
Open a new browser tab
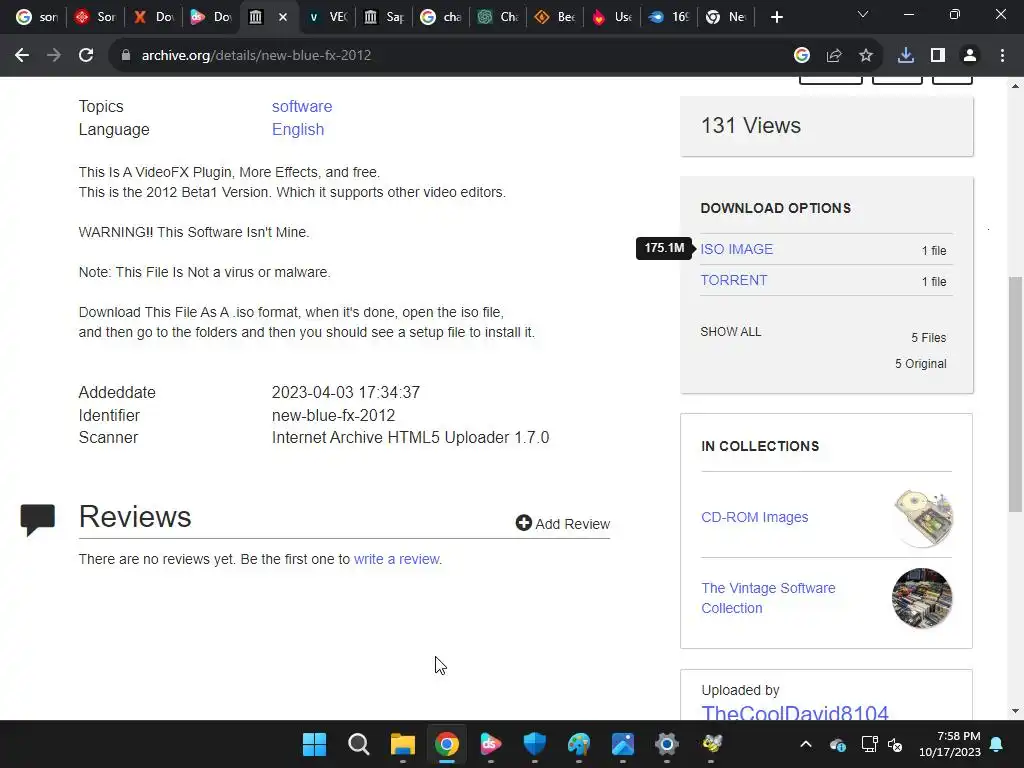[x=776, y=17]
